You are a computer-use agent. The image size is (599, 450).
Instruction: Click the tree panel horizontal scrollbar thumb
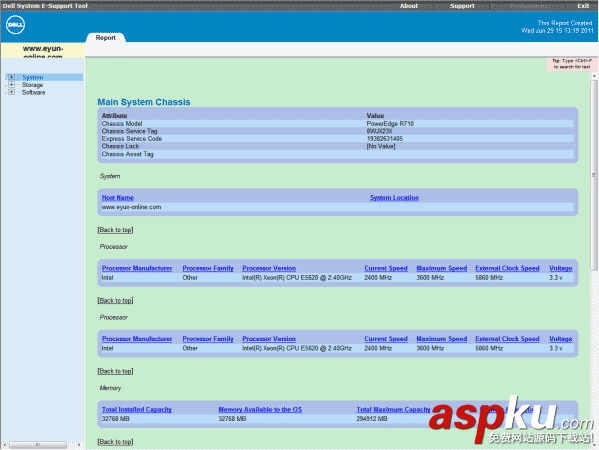pyautogui.click(x=37, y=445)
